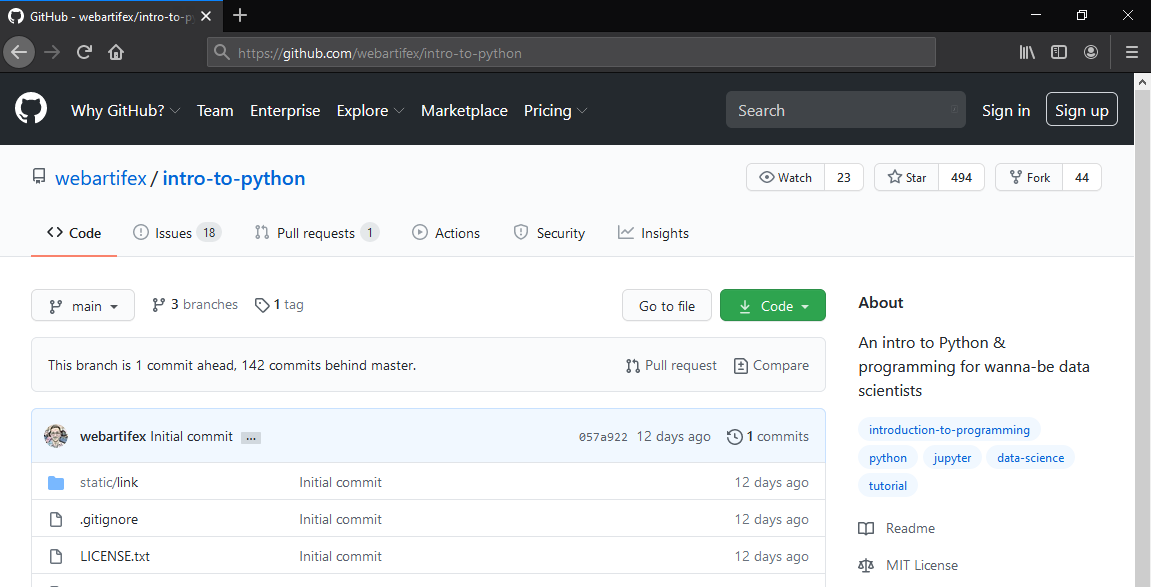Open Firefox library icon
The width and height of the screenshot is (1151, 587).
click(x=1027, y=52)
